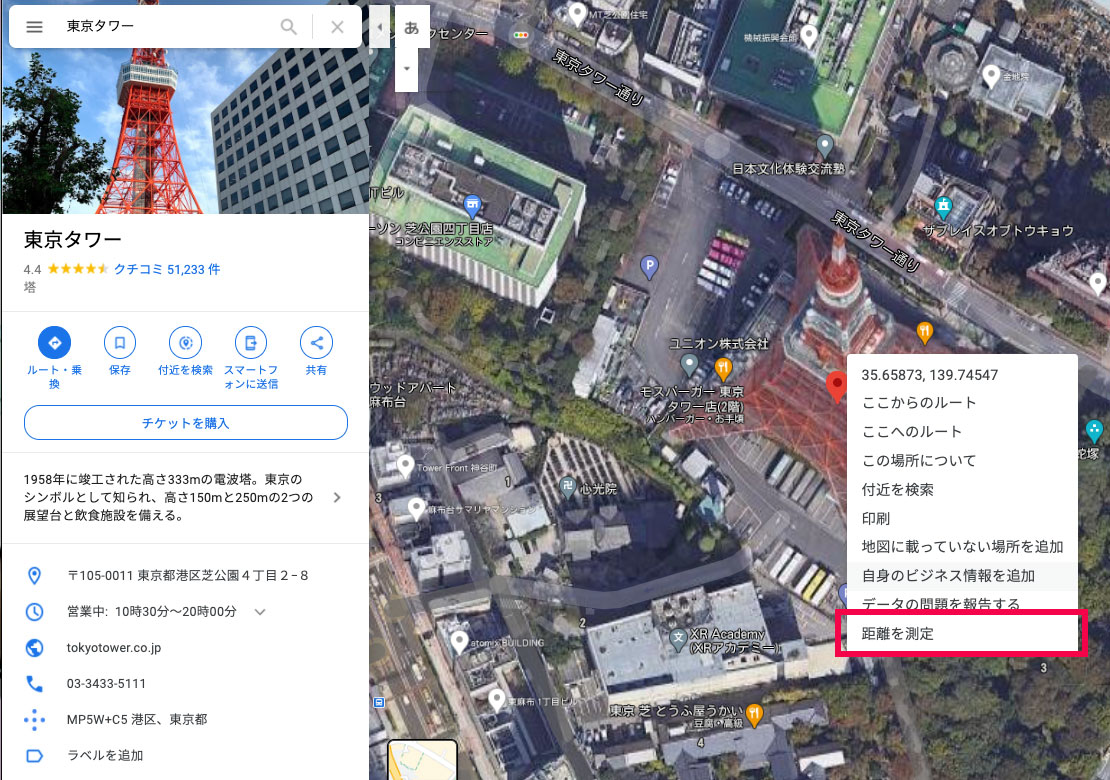Click the 付近を検索 nearby icon
The height and width of the screenshot is (780, 1110).
[185, 343]
